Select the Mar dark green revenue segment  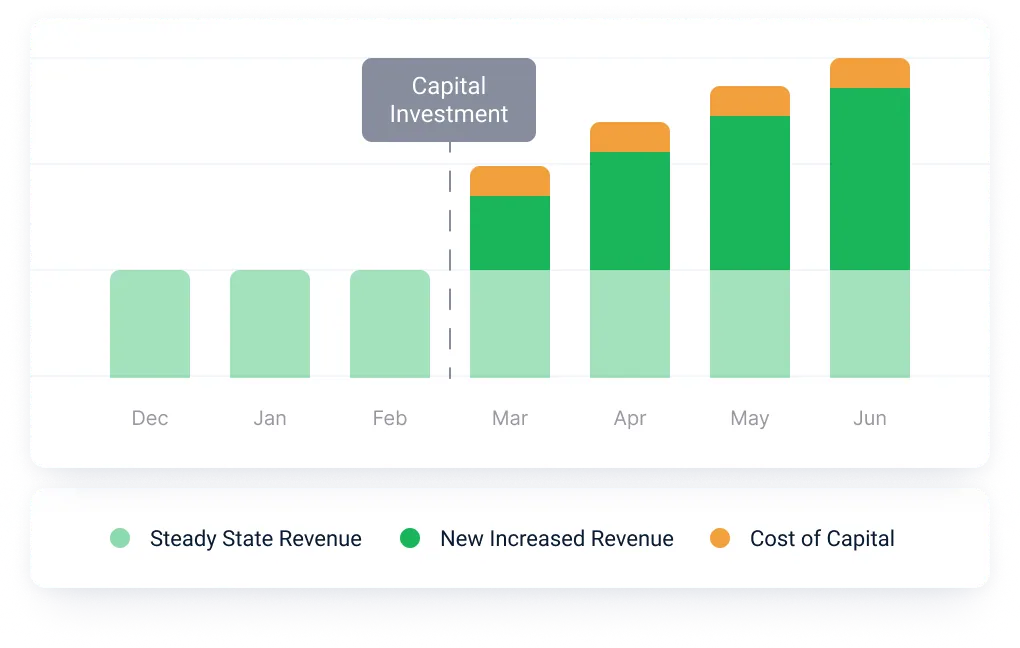[510, 233]
